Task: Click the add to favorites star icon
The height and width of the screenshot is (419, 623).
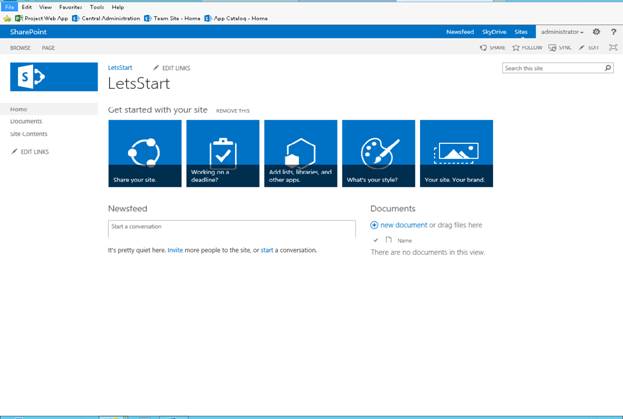Action: tap(7, 18)
